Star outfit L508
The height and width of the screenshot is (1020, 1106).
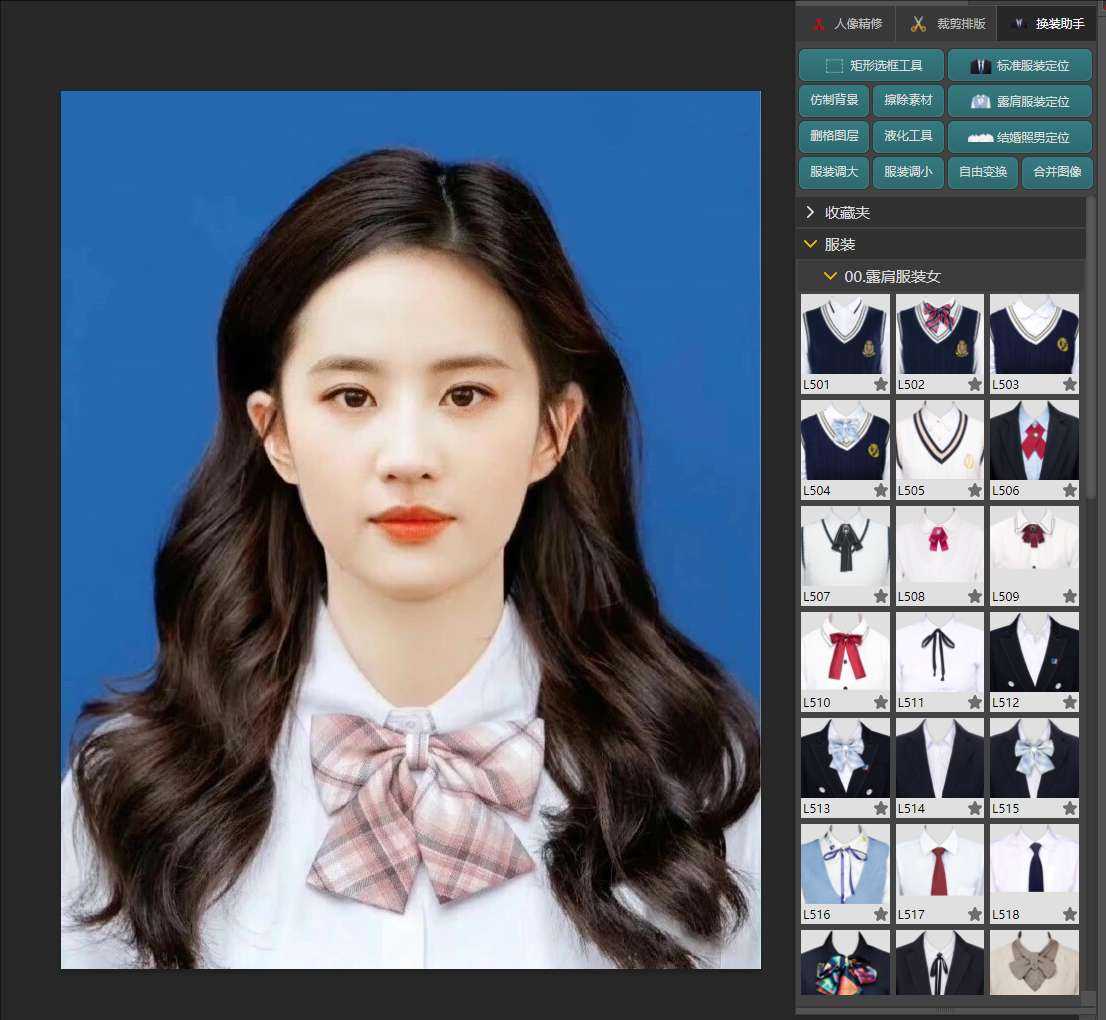pyautogui.click(x=975, y=596)
